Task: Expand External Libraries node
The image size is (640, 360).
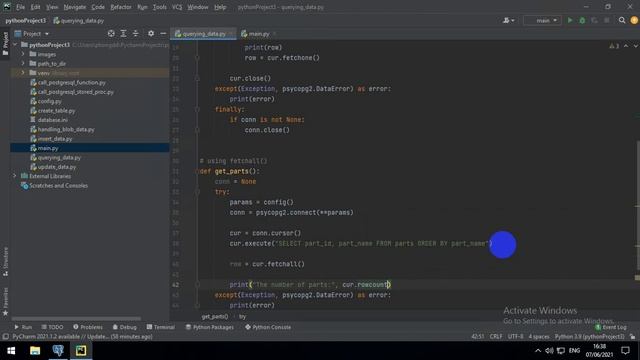Action: coord(15,176)
